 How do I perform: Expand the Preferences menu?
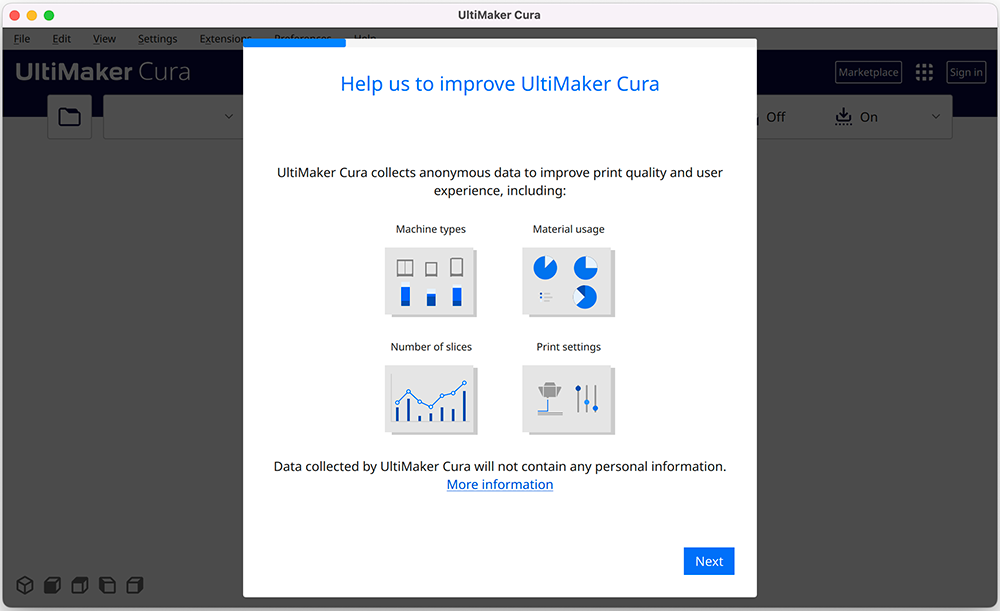pos(302,38)
